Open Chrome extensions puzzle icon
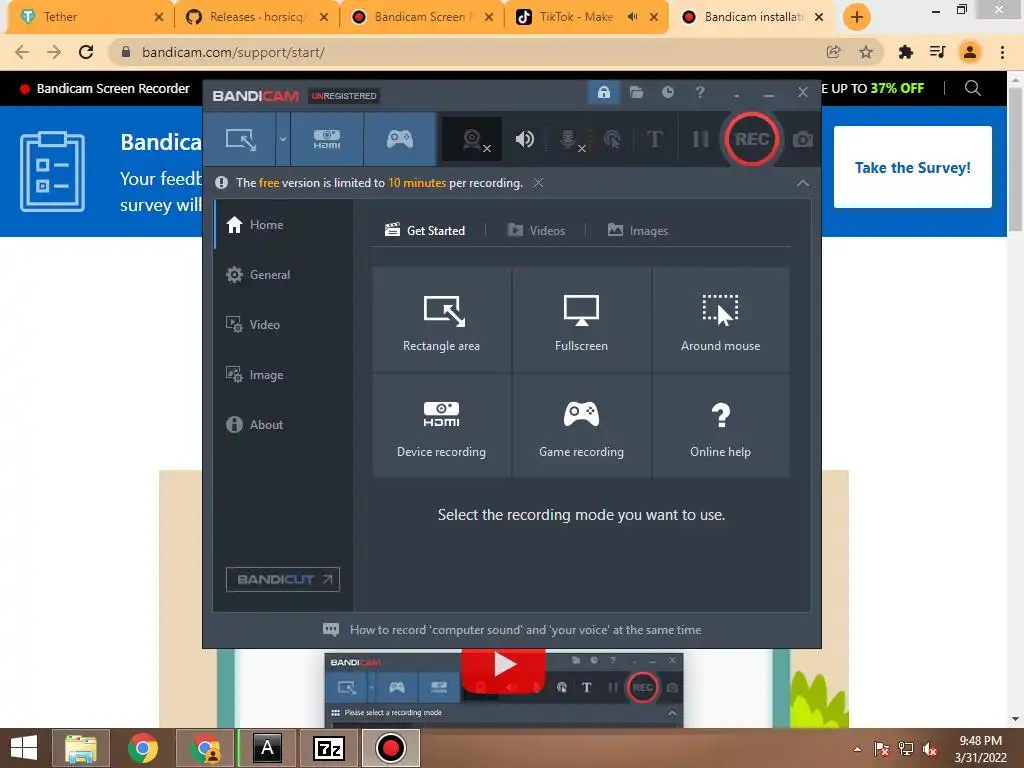This screenshot has height=768, width=1024. click(905, 52)
